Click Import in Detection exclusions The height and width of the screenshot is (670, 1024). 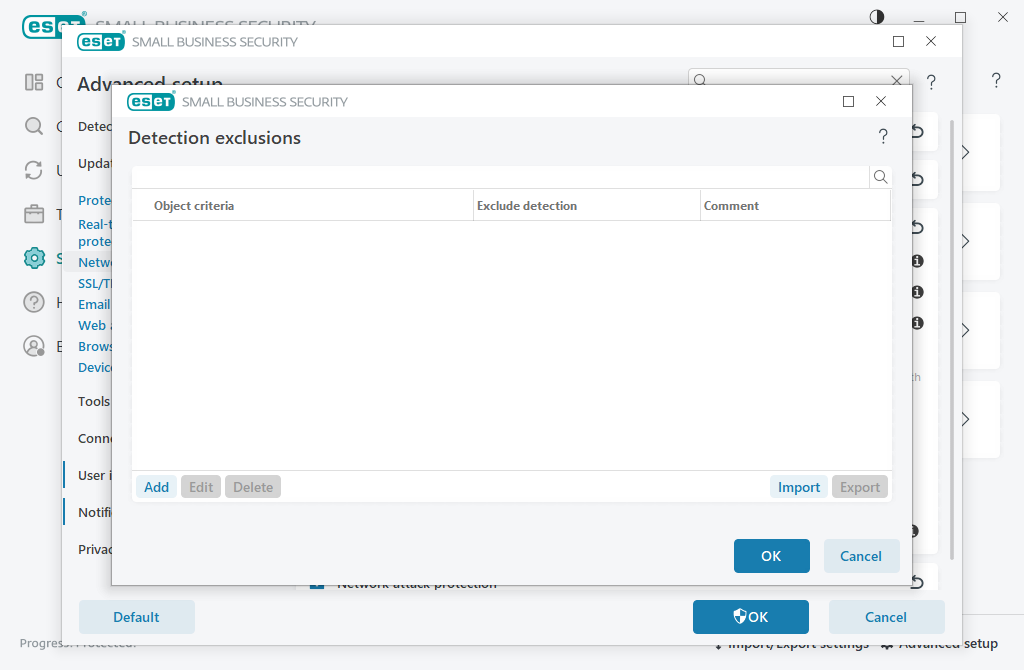pyautogui.click(x=799, y=487)
